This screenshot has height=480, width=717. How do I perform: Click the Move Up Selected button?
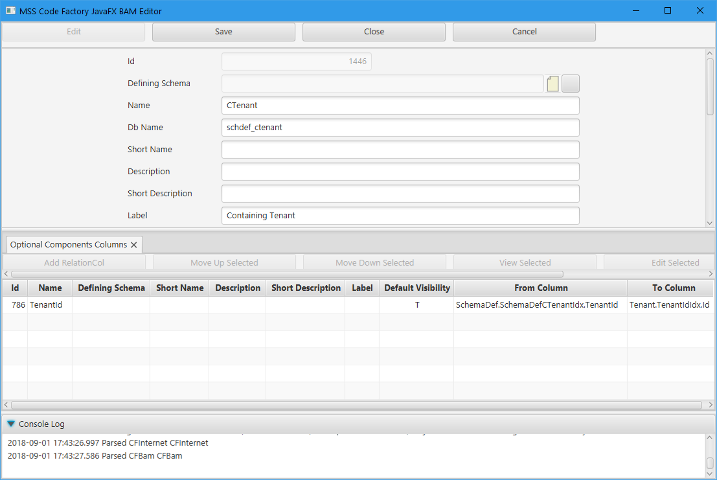[x=224, y=263]
